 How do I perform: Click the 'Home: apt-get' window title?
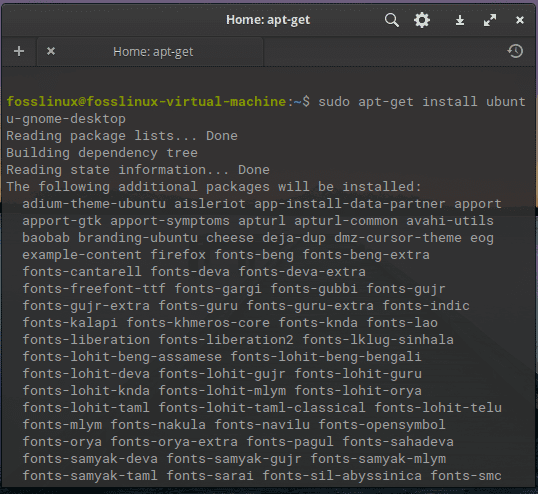[268, 20]
